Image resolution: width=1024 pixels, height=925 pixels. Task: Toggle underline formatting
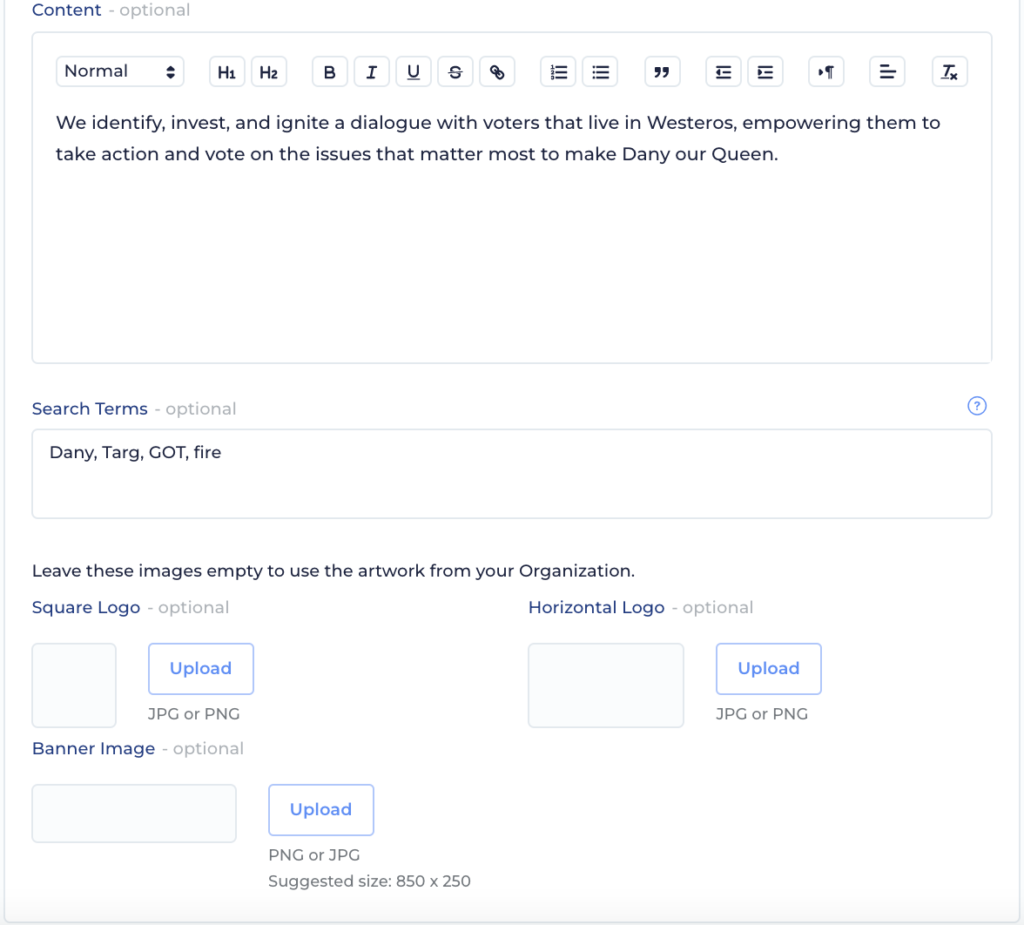[413, 72]
